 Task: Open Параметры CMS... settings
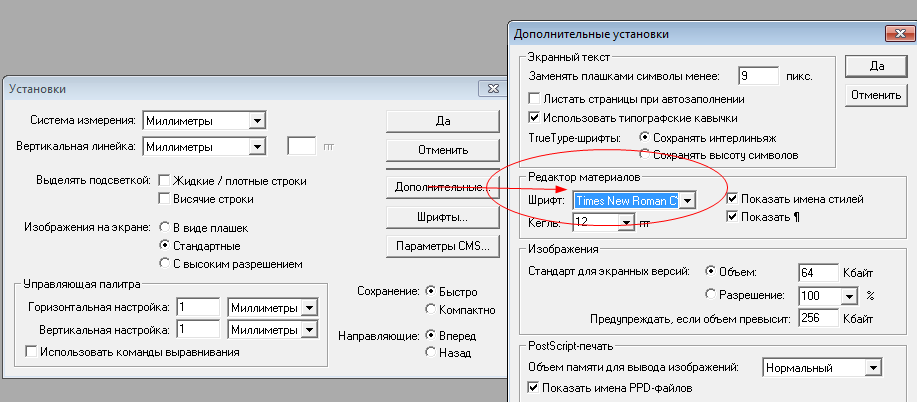point(443,246)
